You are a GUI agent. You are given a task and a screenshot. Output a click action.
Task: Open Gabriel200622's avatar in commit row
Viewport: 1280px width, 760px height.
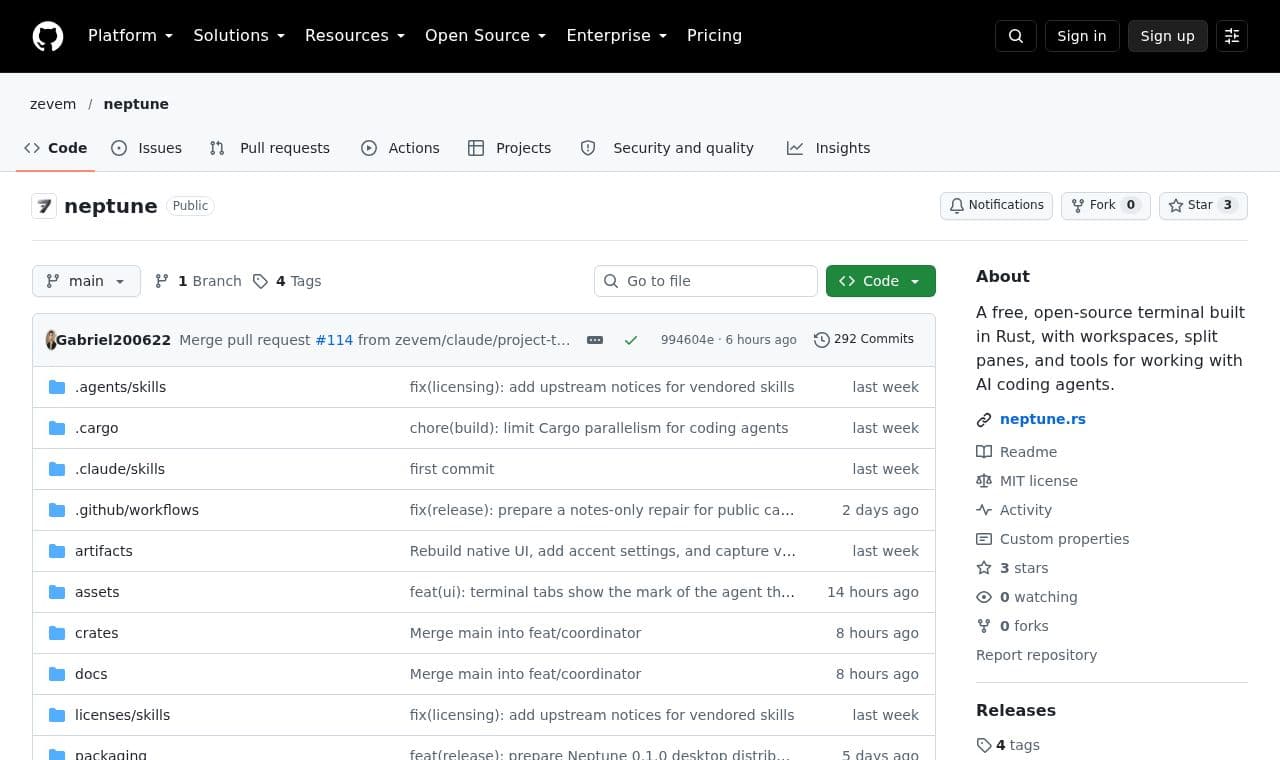pos(51,340)
